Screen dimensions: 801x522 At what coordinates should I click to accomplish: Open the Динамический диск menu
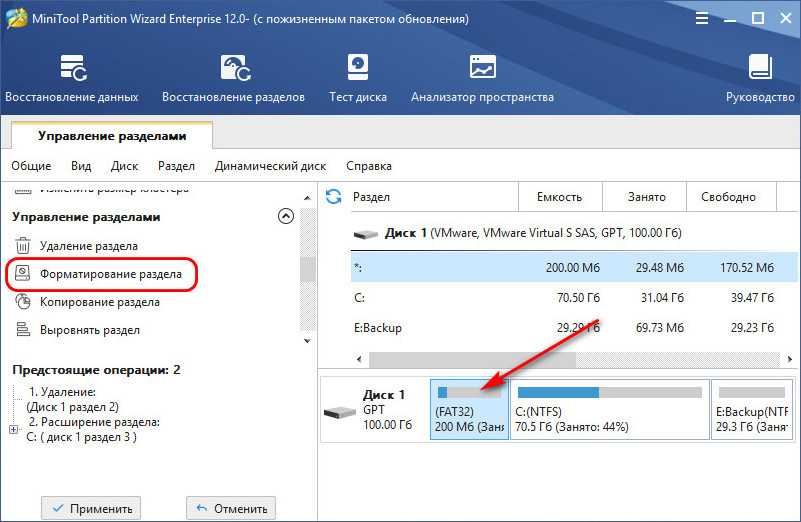[x=270, y=166]
